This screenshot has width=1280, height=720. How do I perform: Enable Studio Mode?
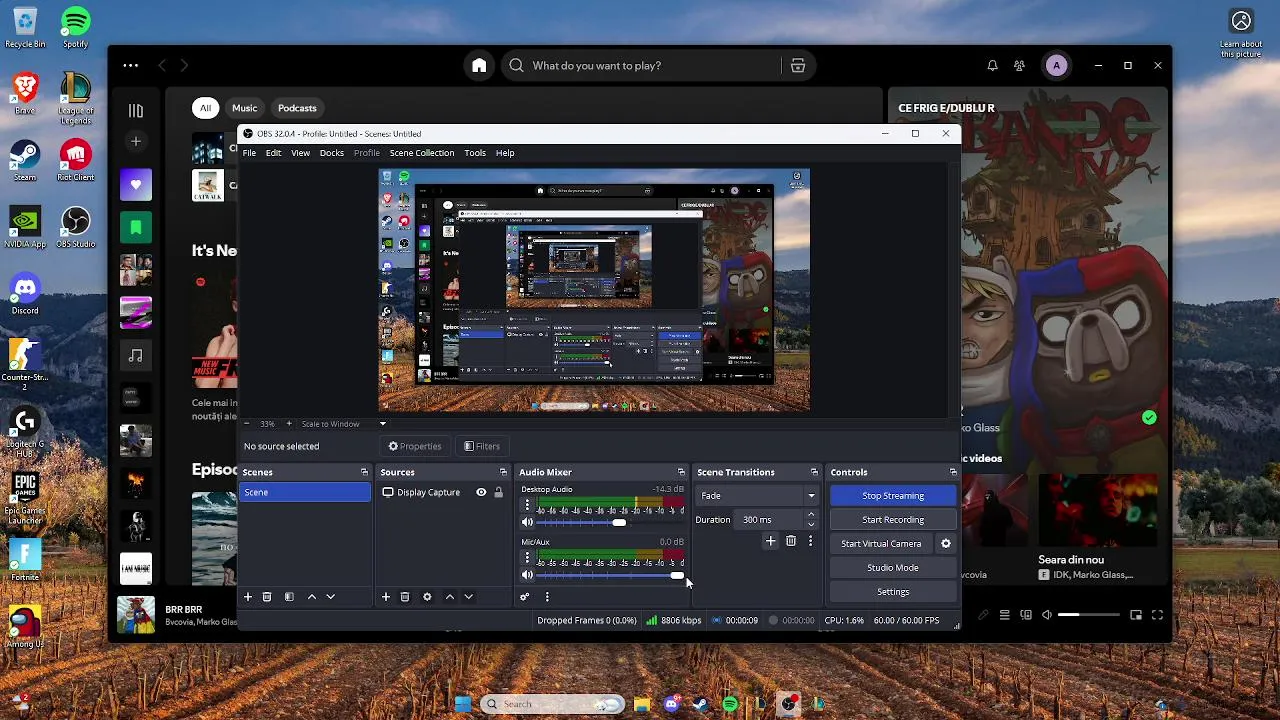(x=893, y=568)
